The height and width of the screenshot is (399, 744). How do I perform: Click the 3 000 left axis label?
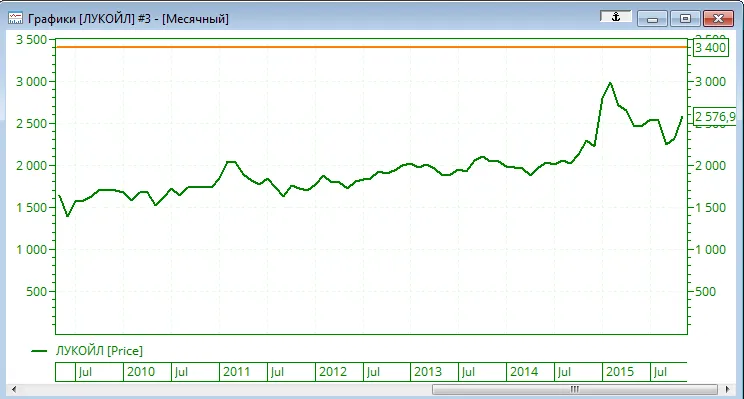[32, 82]
